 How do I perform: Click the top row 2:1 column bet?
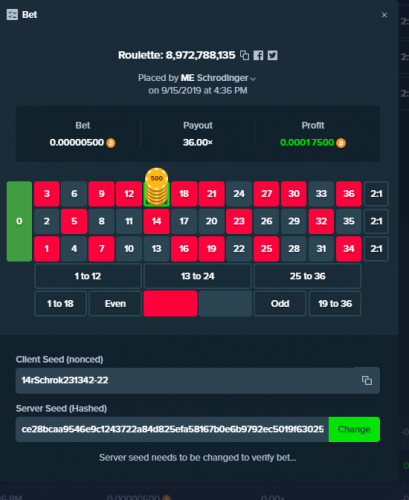click(376, 194)
